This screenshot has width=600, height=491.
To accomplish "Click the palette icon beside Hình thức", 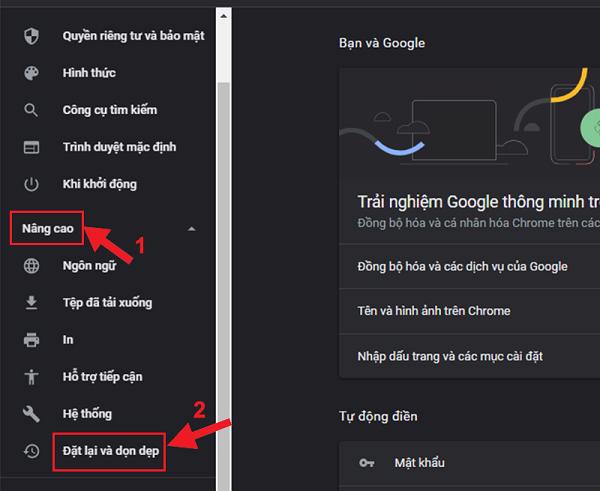I will point(32,73).
